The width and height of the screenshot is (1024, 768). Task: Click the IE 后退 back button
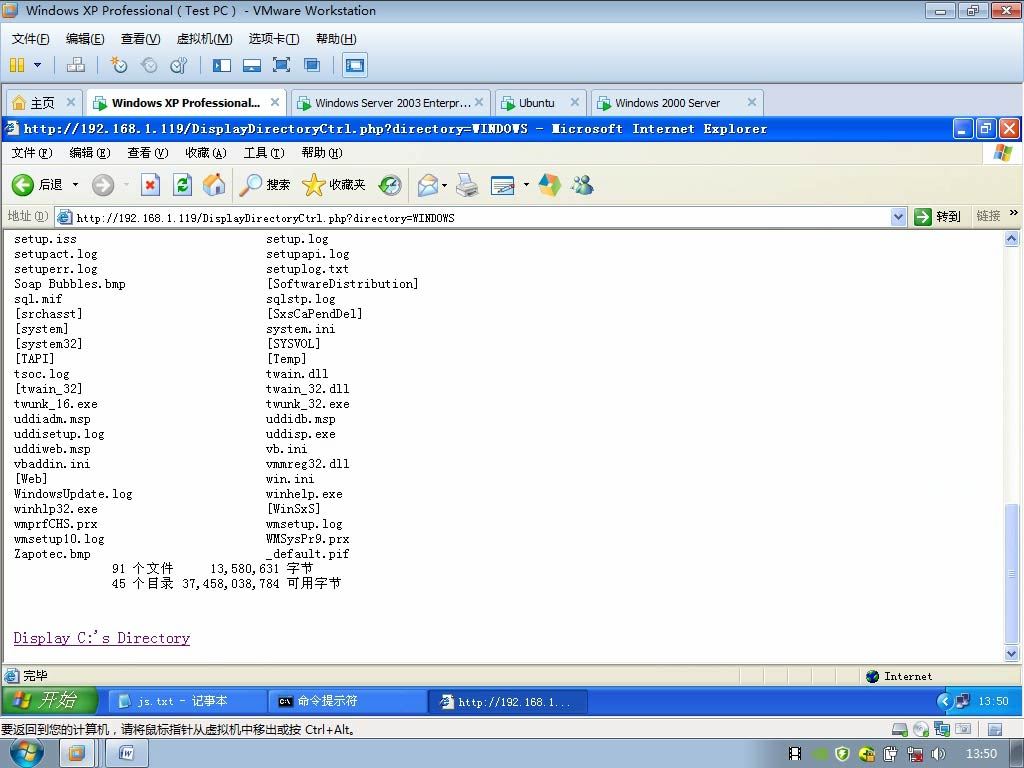(x=37, y=185)
